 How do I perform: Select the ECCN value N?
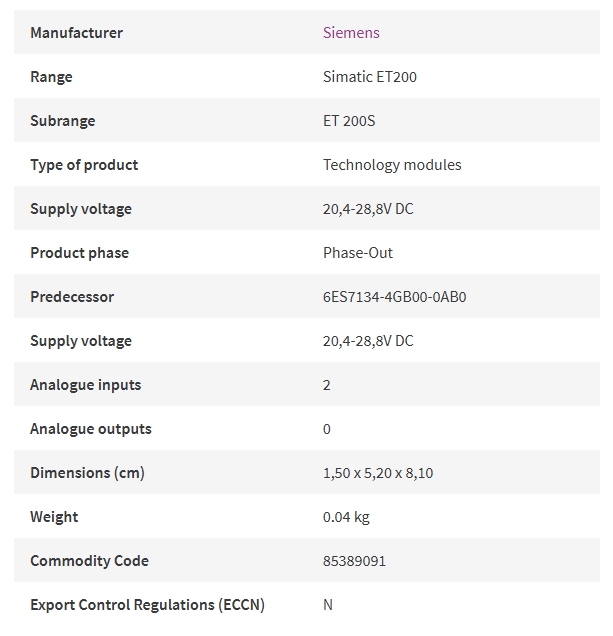(x=328, y=605)
